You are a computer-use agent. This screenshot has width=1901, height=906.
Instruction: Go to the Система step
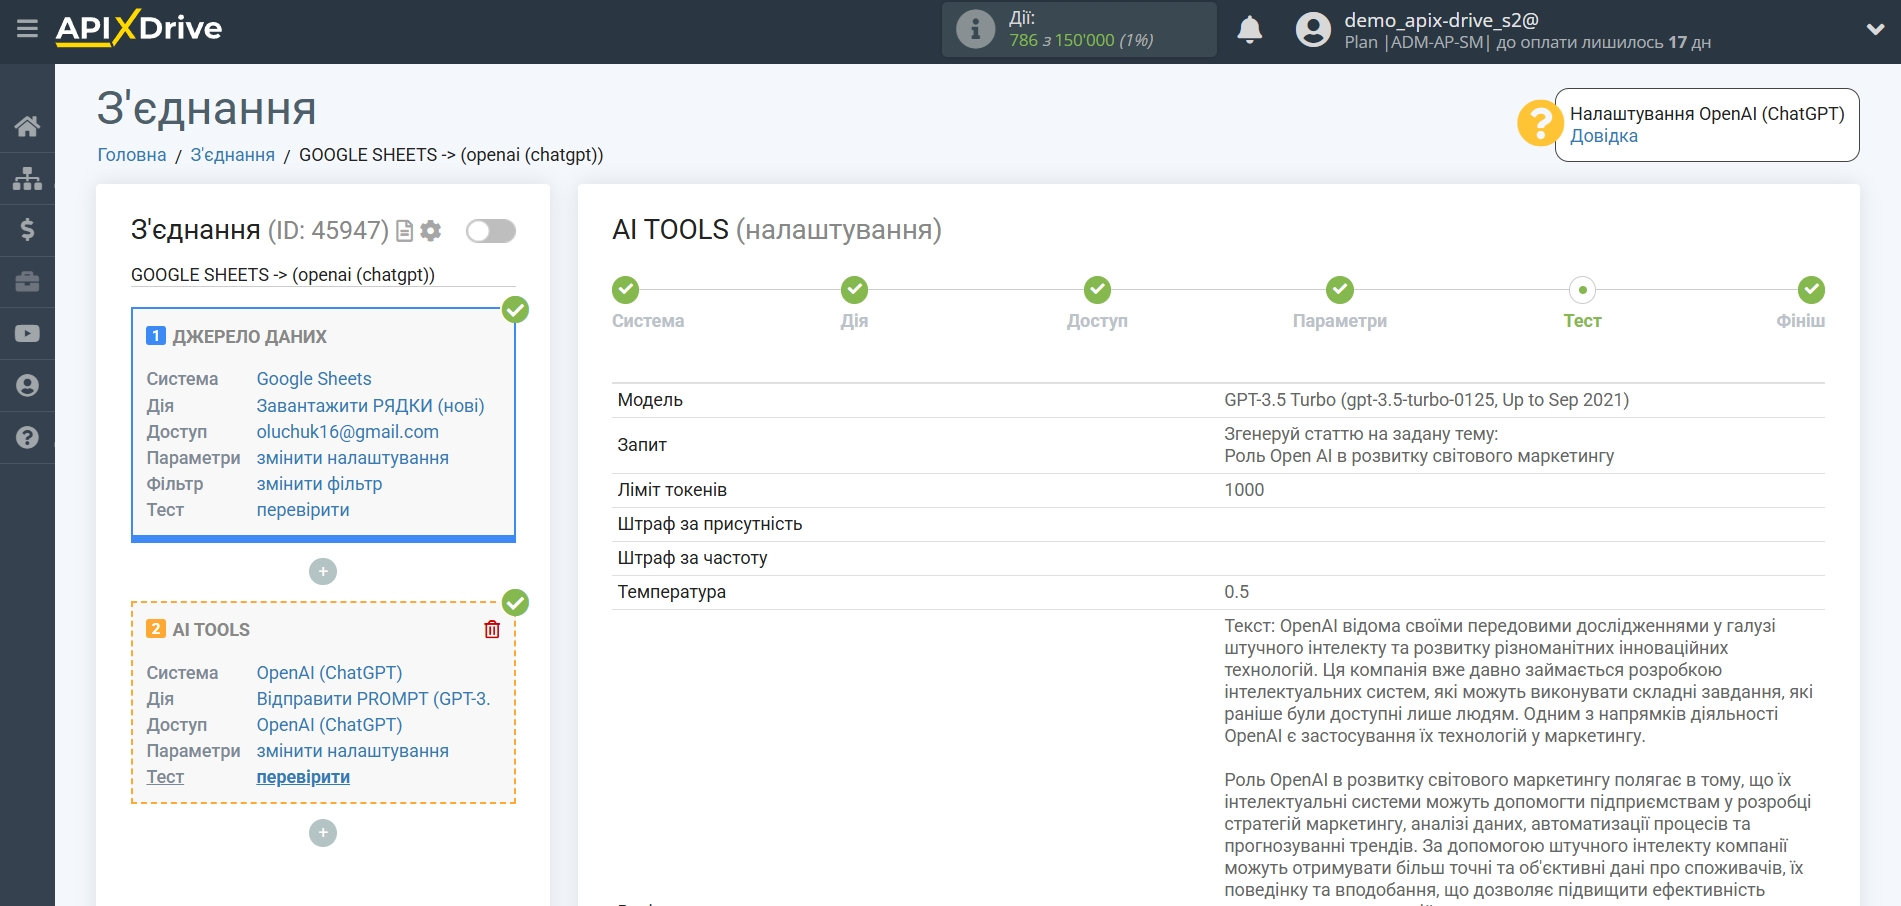626,290
